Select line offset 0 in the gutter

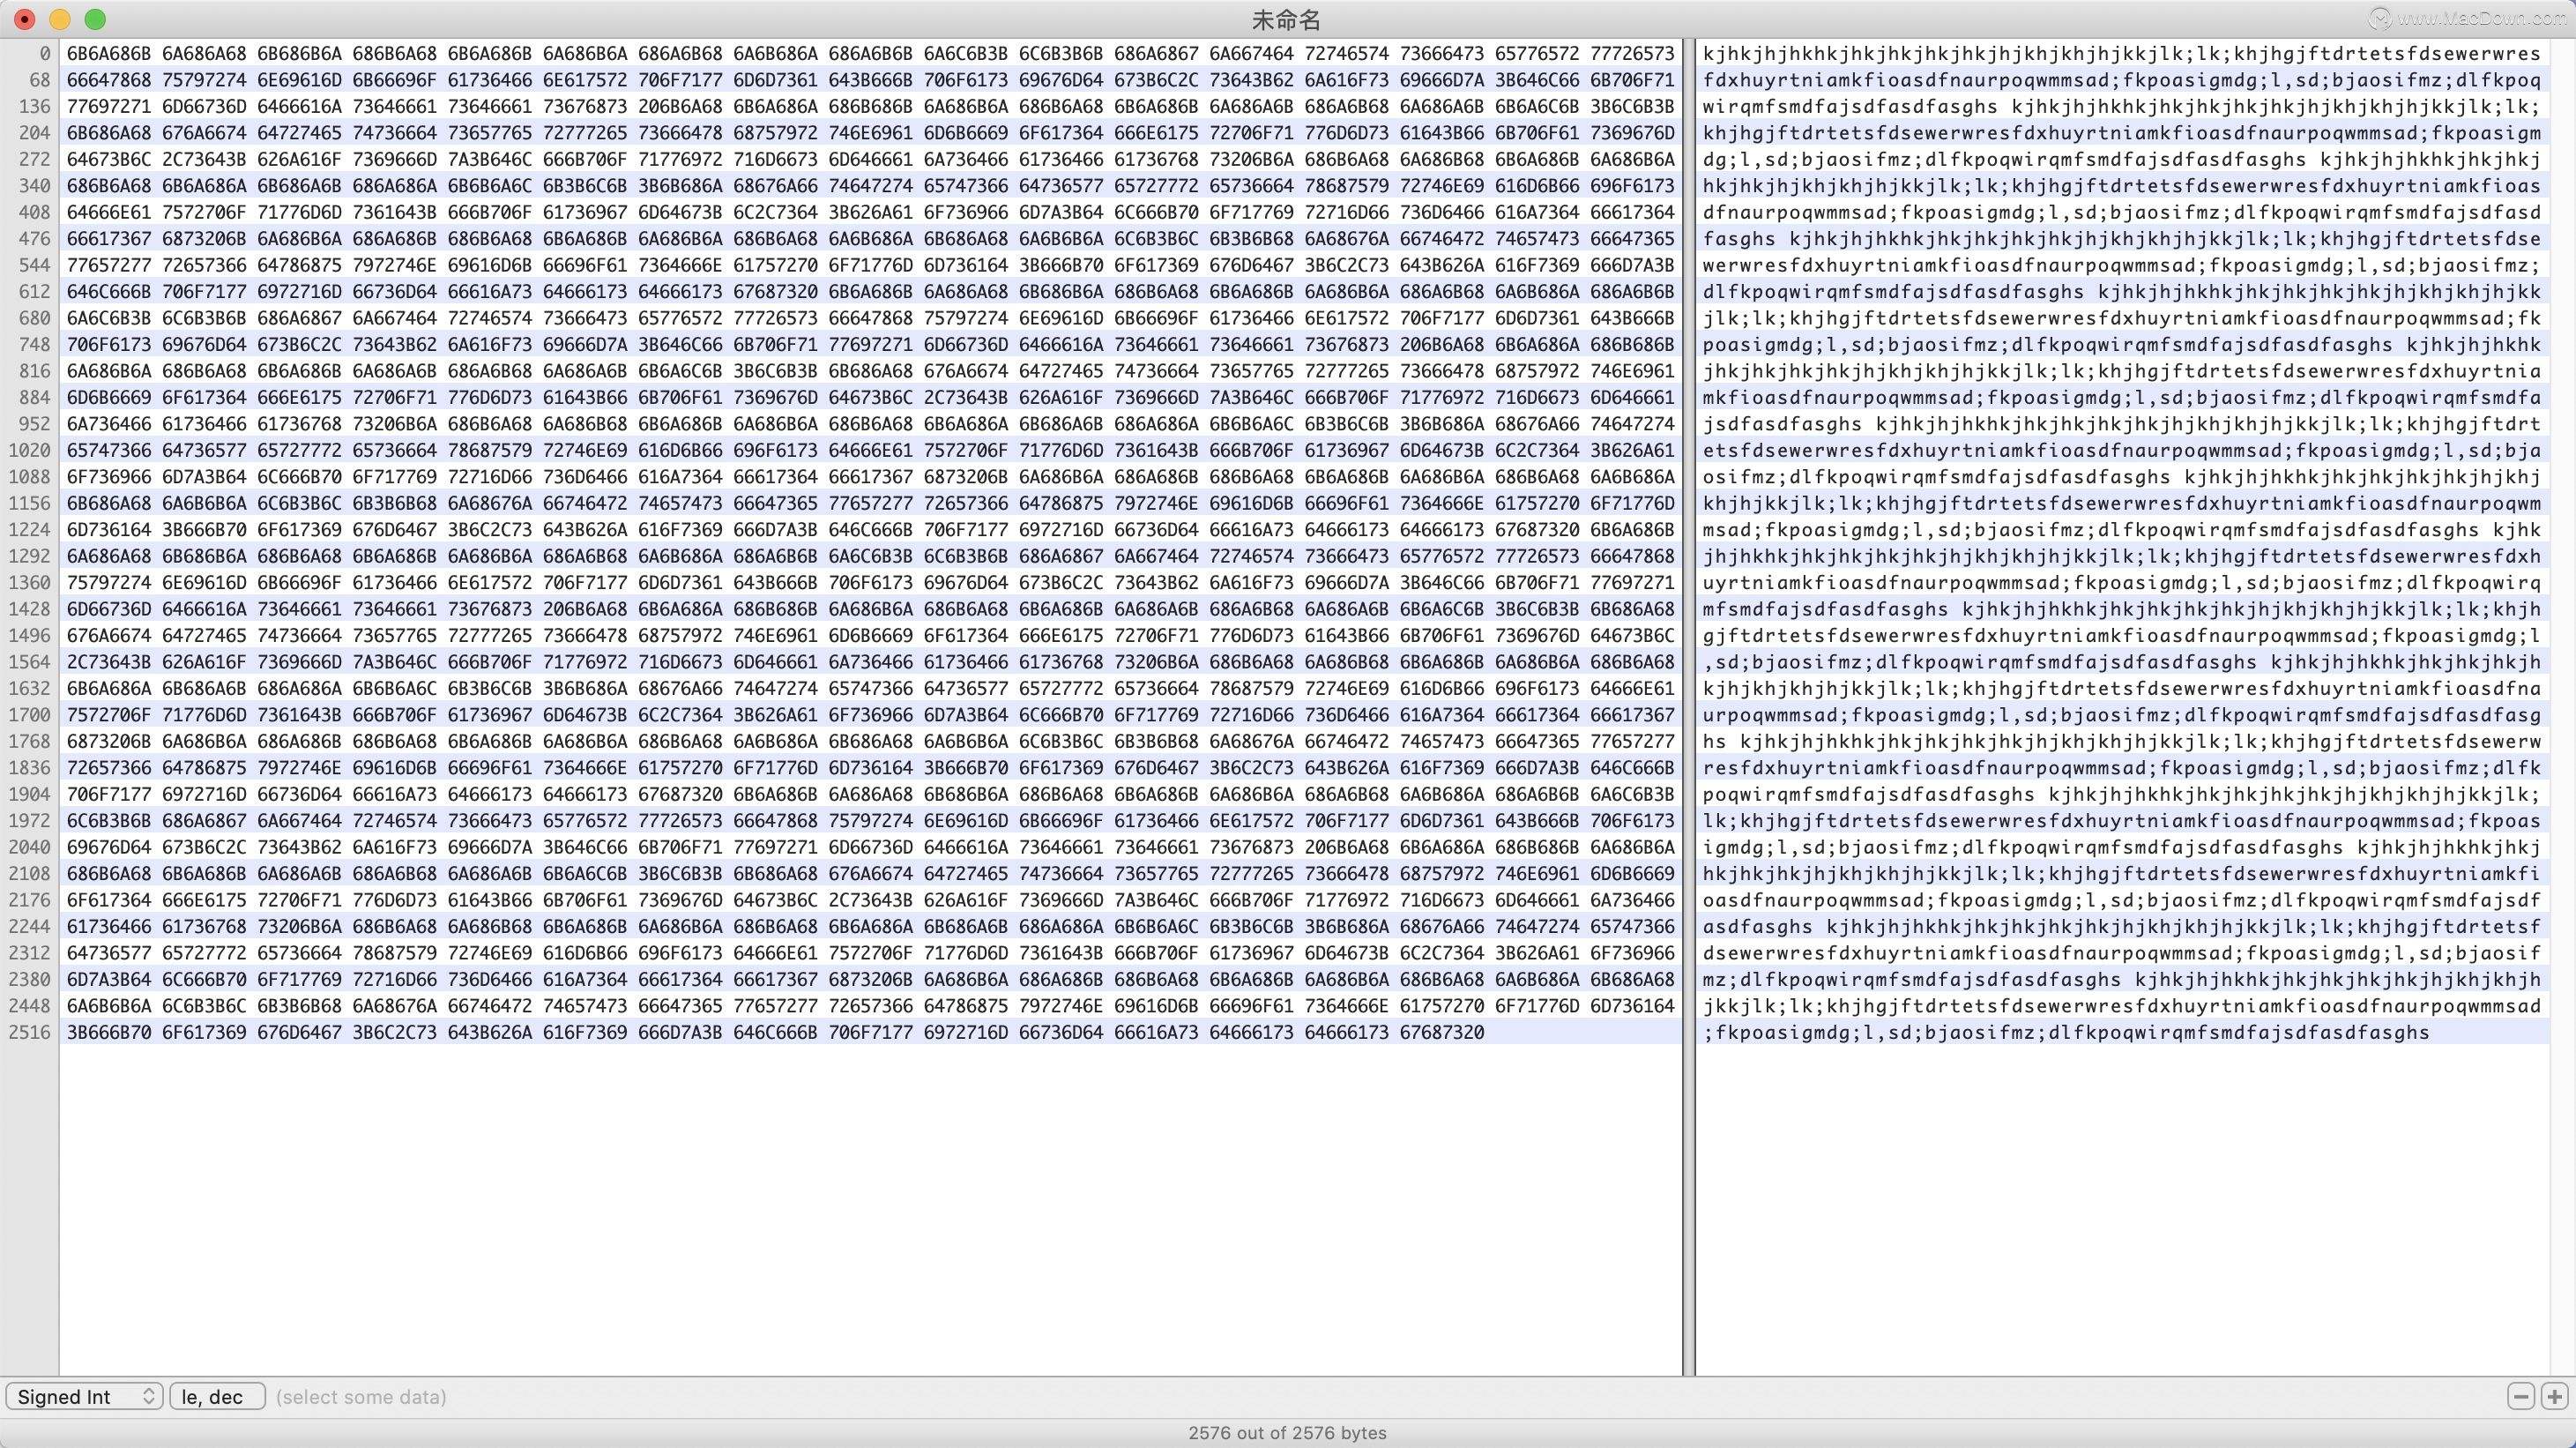[44, 53]
